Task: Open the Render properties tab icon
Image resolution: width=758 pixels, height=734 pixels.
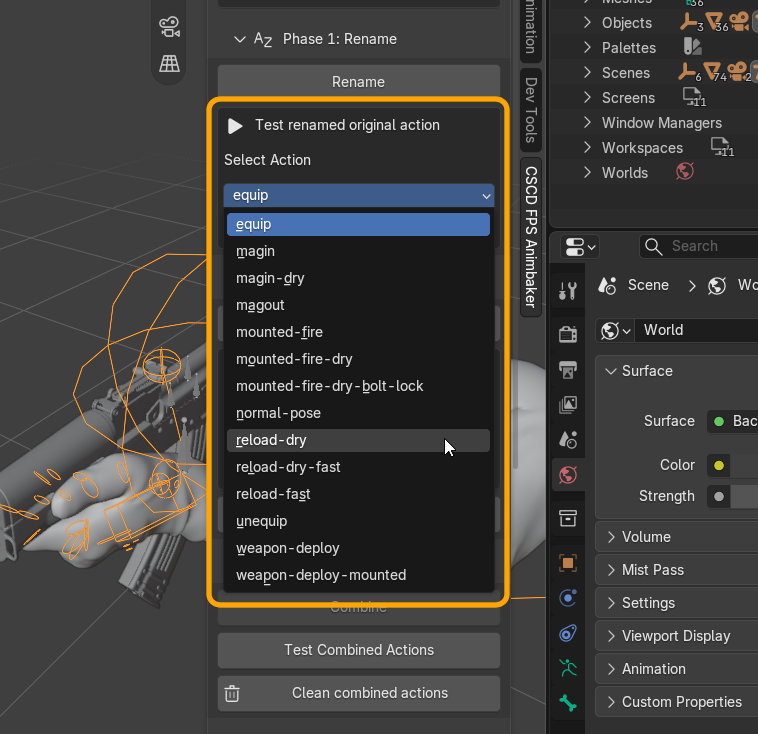Action: tap(568, 335)
